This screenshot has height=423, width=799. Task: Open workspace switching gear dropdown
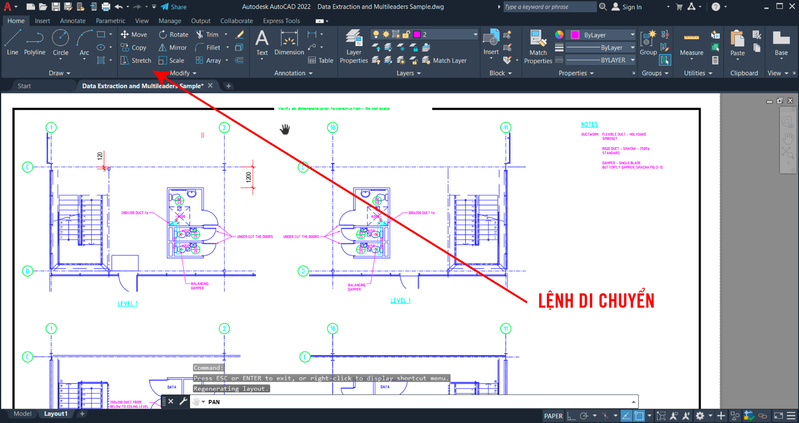click(x=710, y=416)
